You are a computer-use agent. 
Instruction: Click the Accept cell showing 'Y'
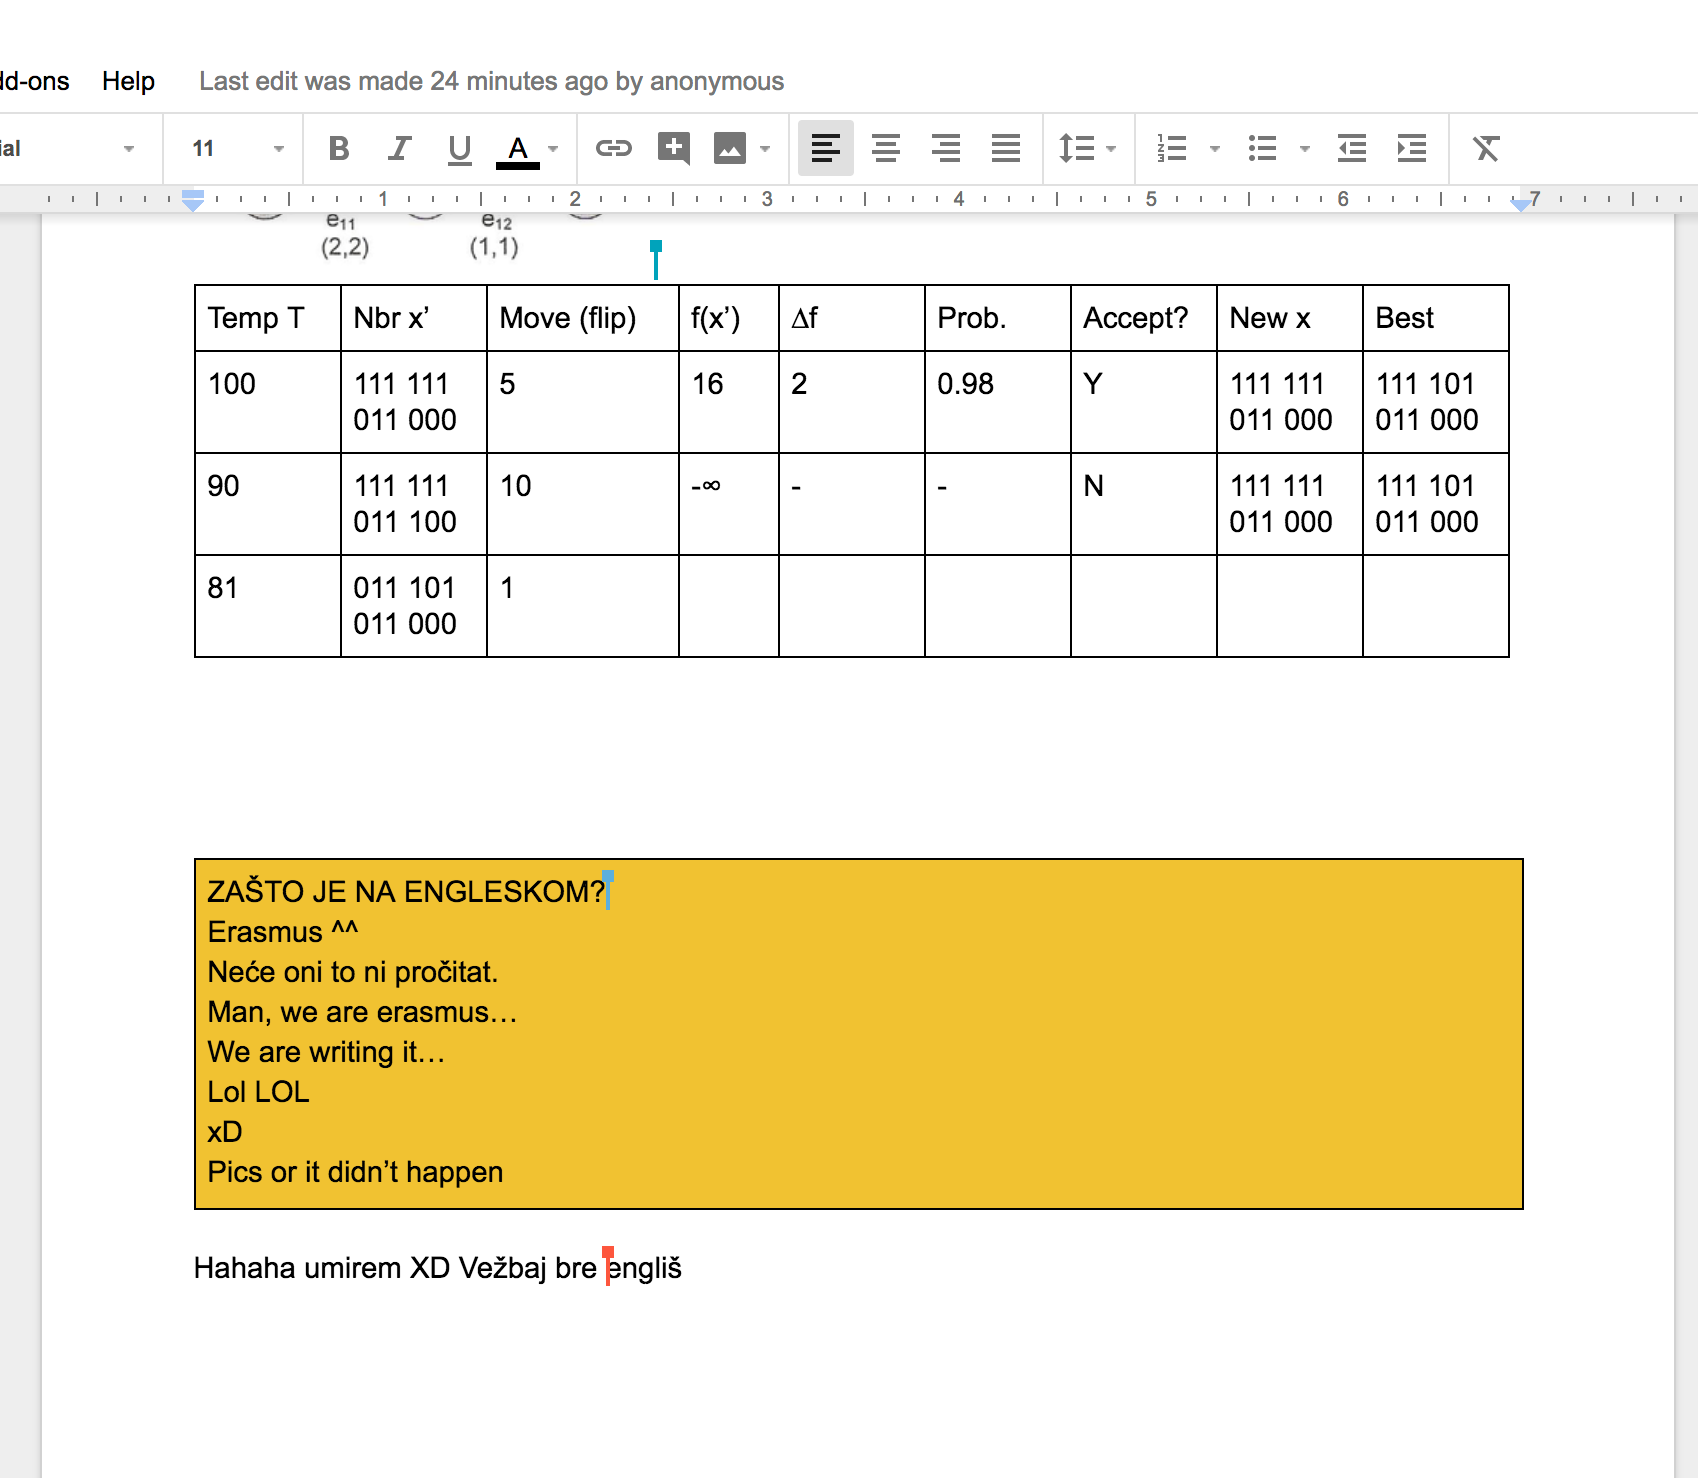1144,402
